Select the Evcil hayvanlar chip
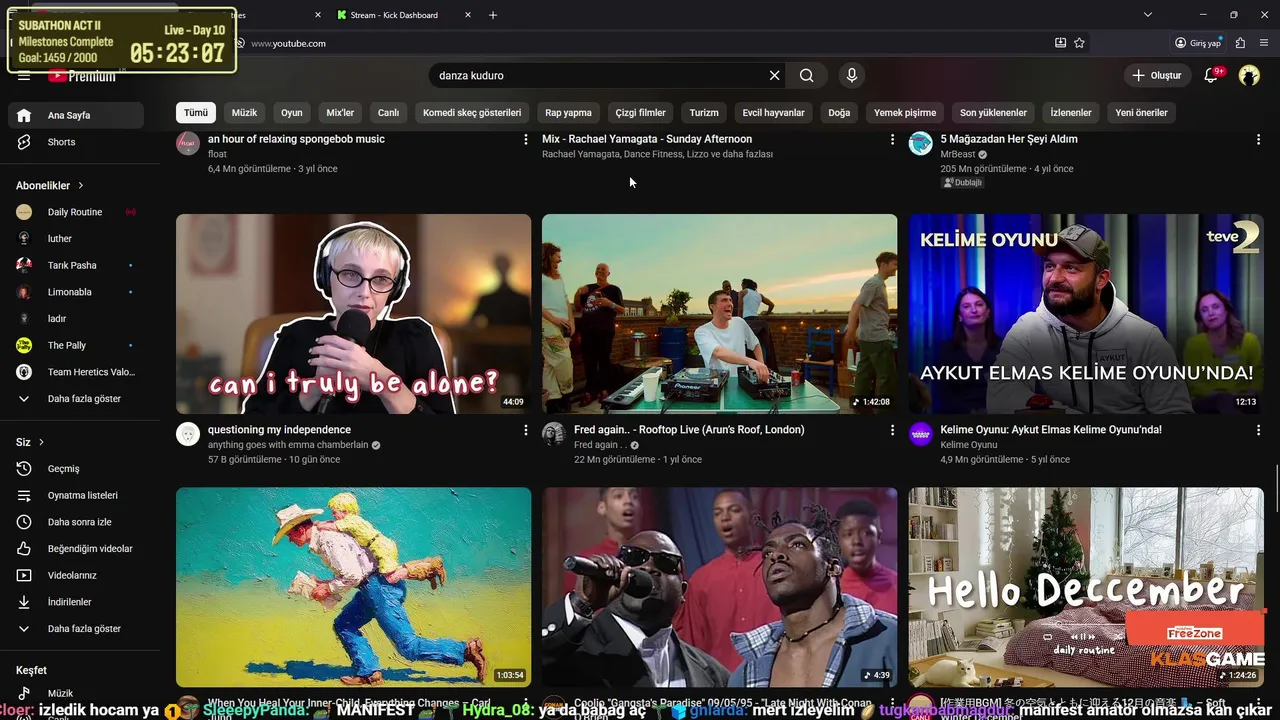 [773, 113]
